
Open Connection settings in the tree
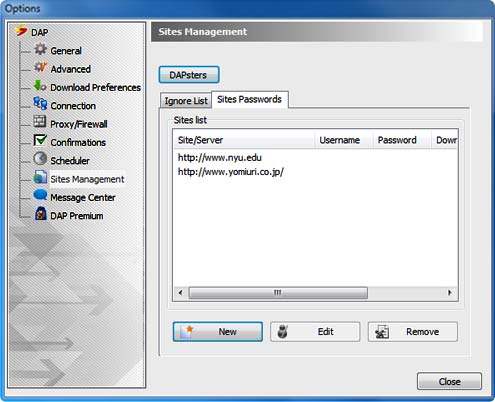coord(73,106)
